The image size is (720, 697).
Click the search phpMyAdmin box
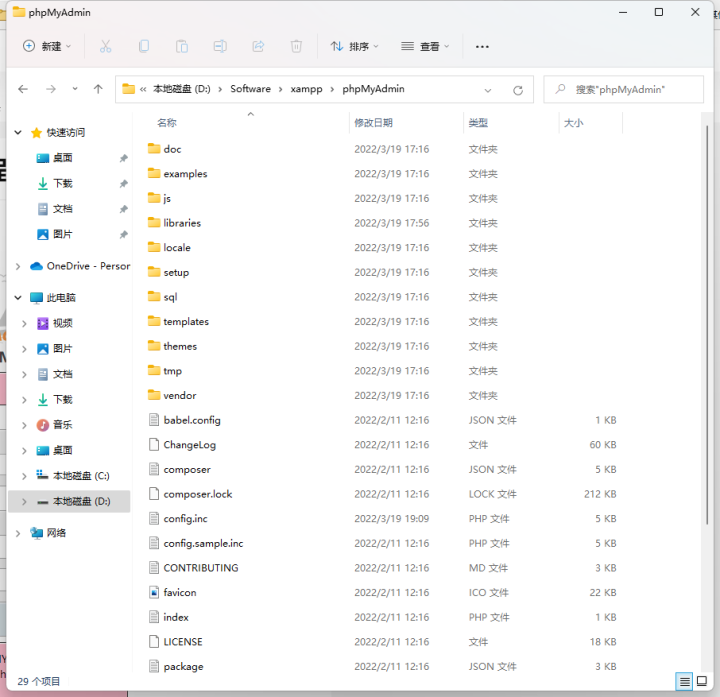[623, 90]
